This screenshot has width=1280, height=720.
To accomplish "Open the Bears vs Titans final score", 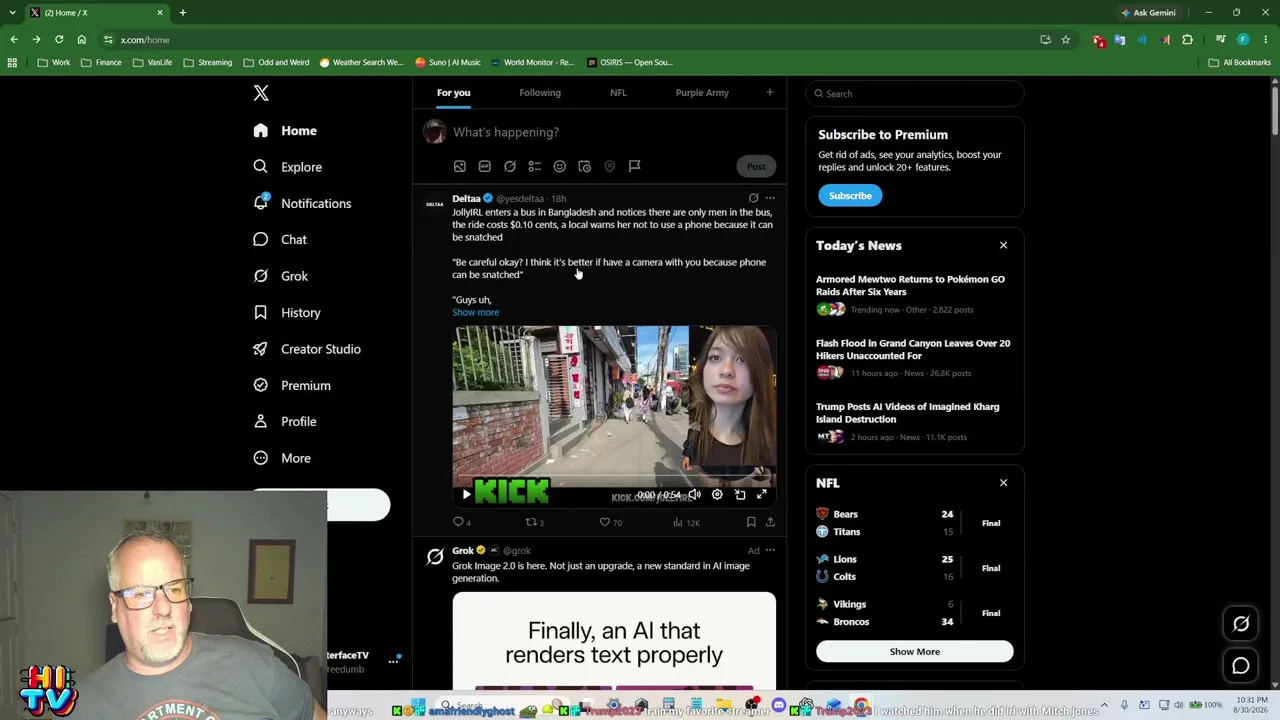I will [914, 523].
